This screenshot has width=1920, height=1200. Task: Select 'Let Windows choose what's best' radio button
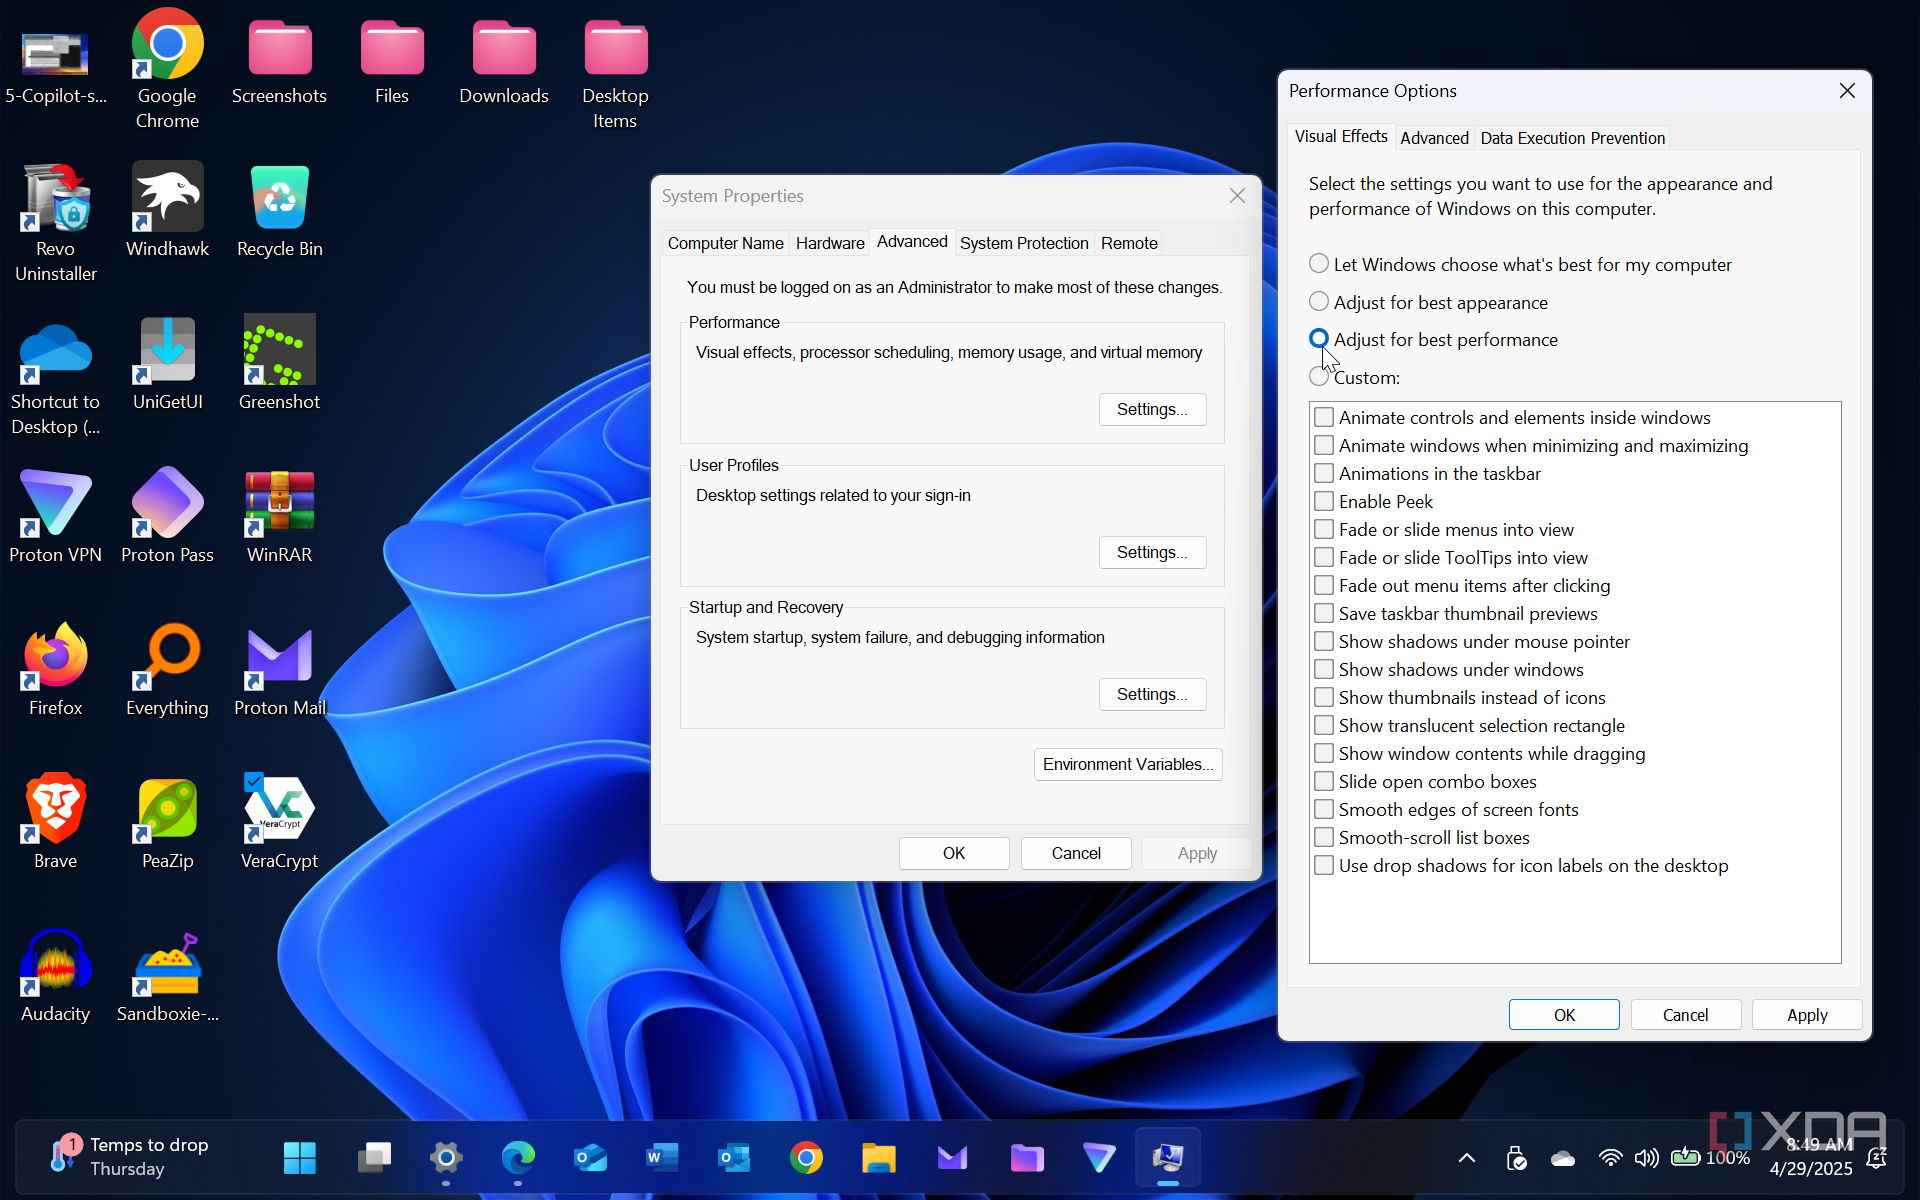[1319, 264]
